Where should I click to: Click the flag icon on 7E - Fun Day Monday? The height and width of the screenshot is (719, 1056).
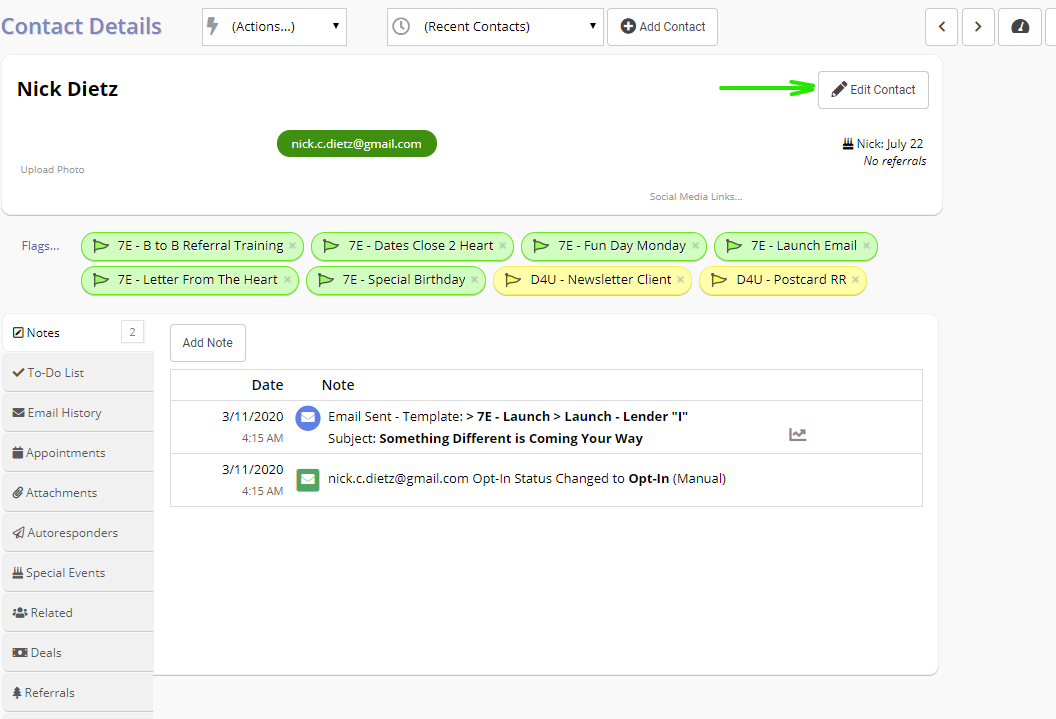[541, 246]
